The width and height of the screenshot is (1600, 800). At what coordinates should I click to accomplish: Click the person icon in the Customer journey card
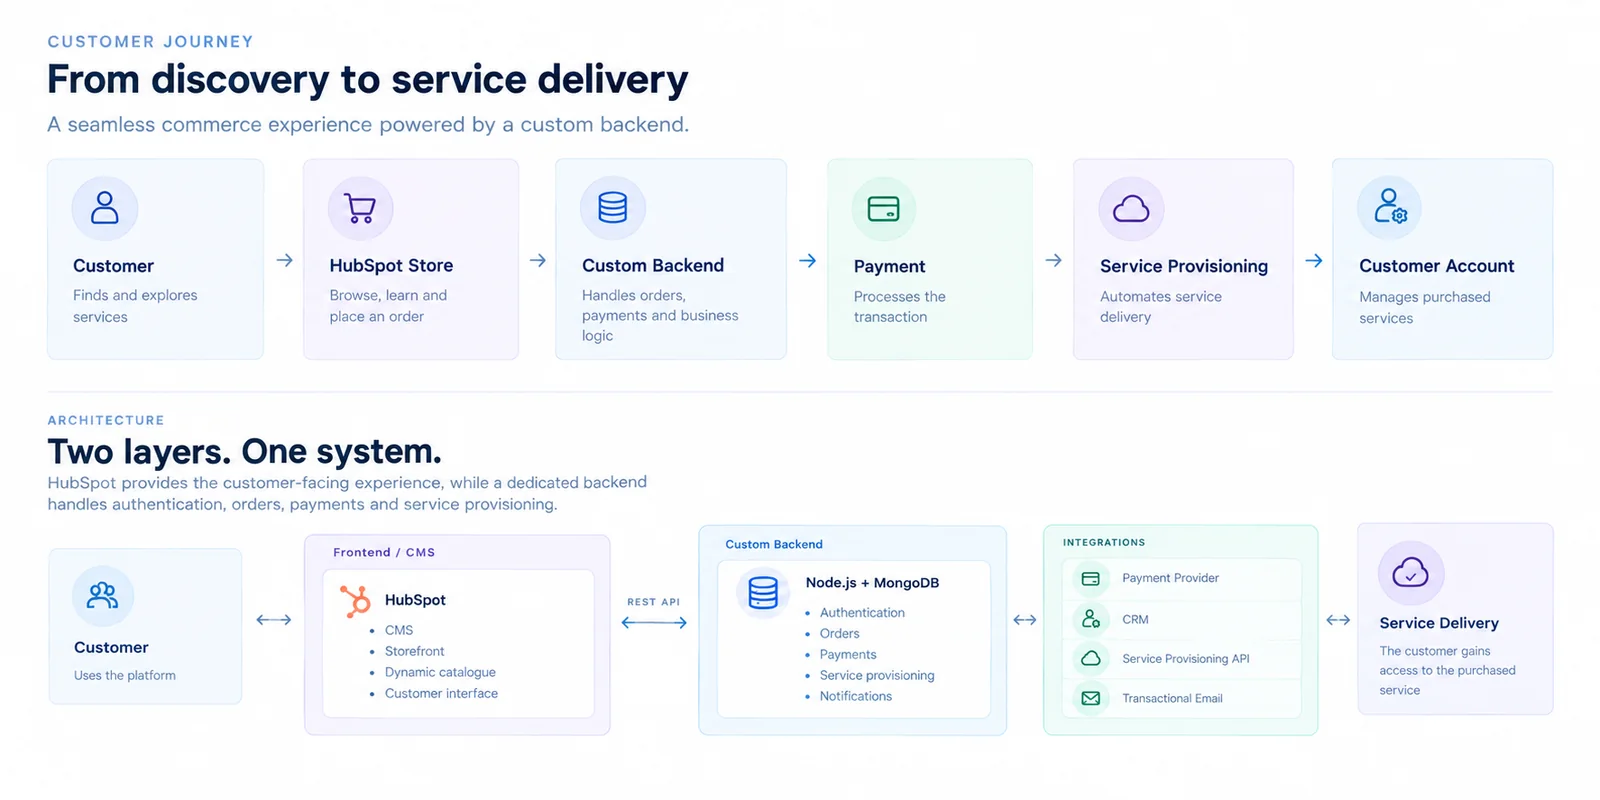click(105, 208)
